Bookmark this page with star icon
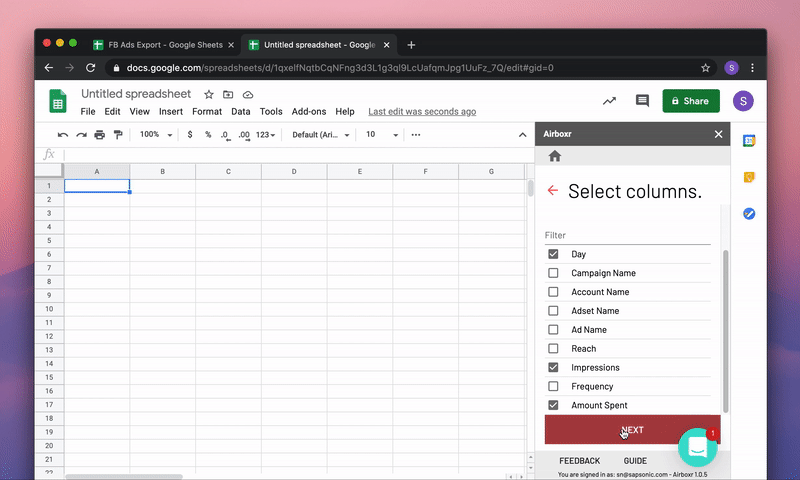 pos(705,68)
